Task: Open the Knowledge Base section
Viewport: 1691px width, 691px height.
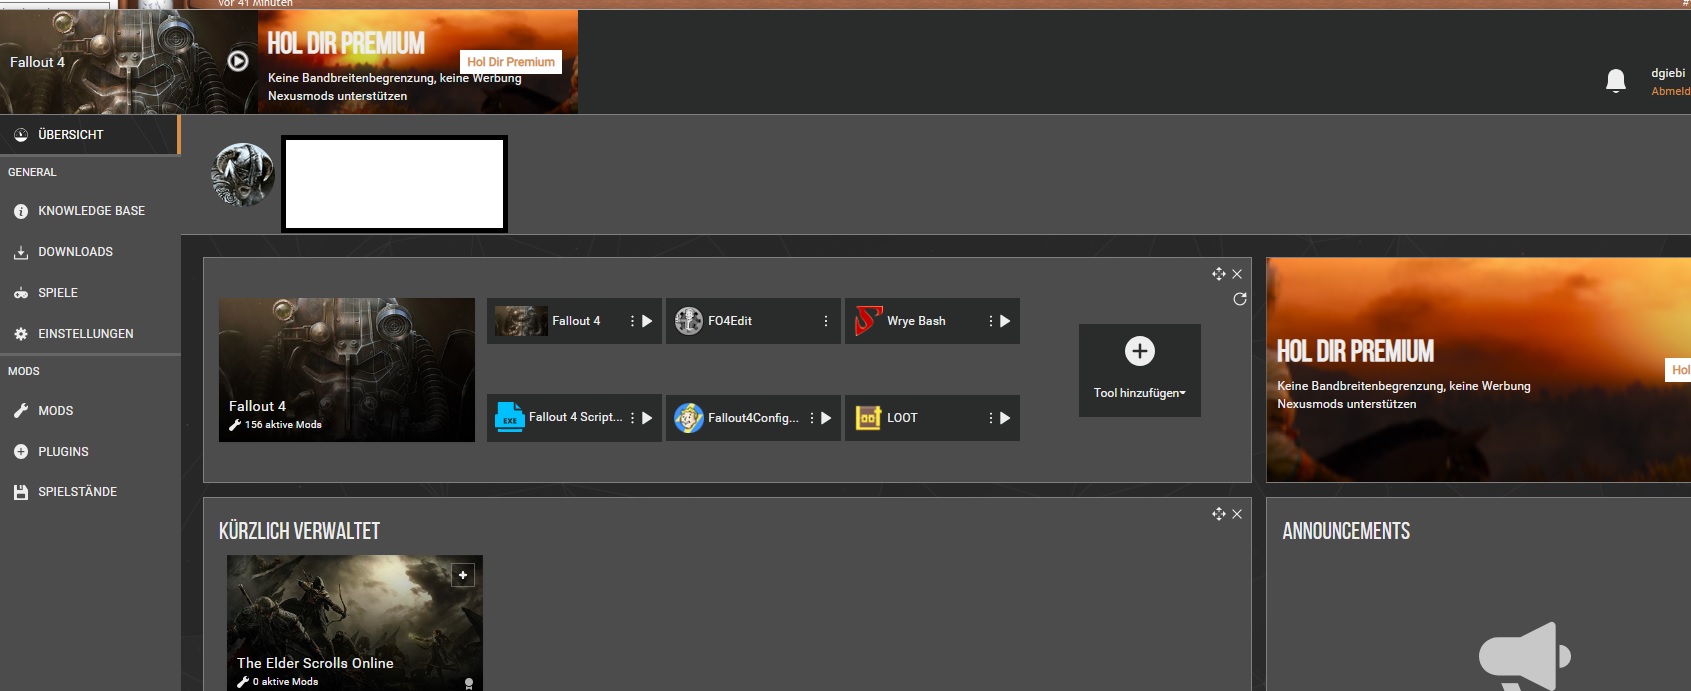Action: (90, 211)
